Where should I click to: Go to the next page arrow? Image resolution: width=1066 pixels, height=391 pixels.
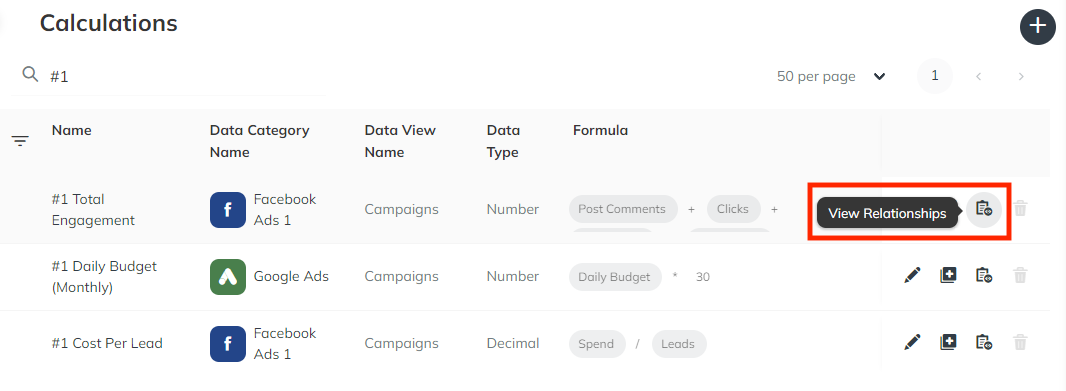coord(1020,76)
